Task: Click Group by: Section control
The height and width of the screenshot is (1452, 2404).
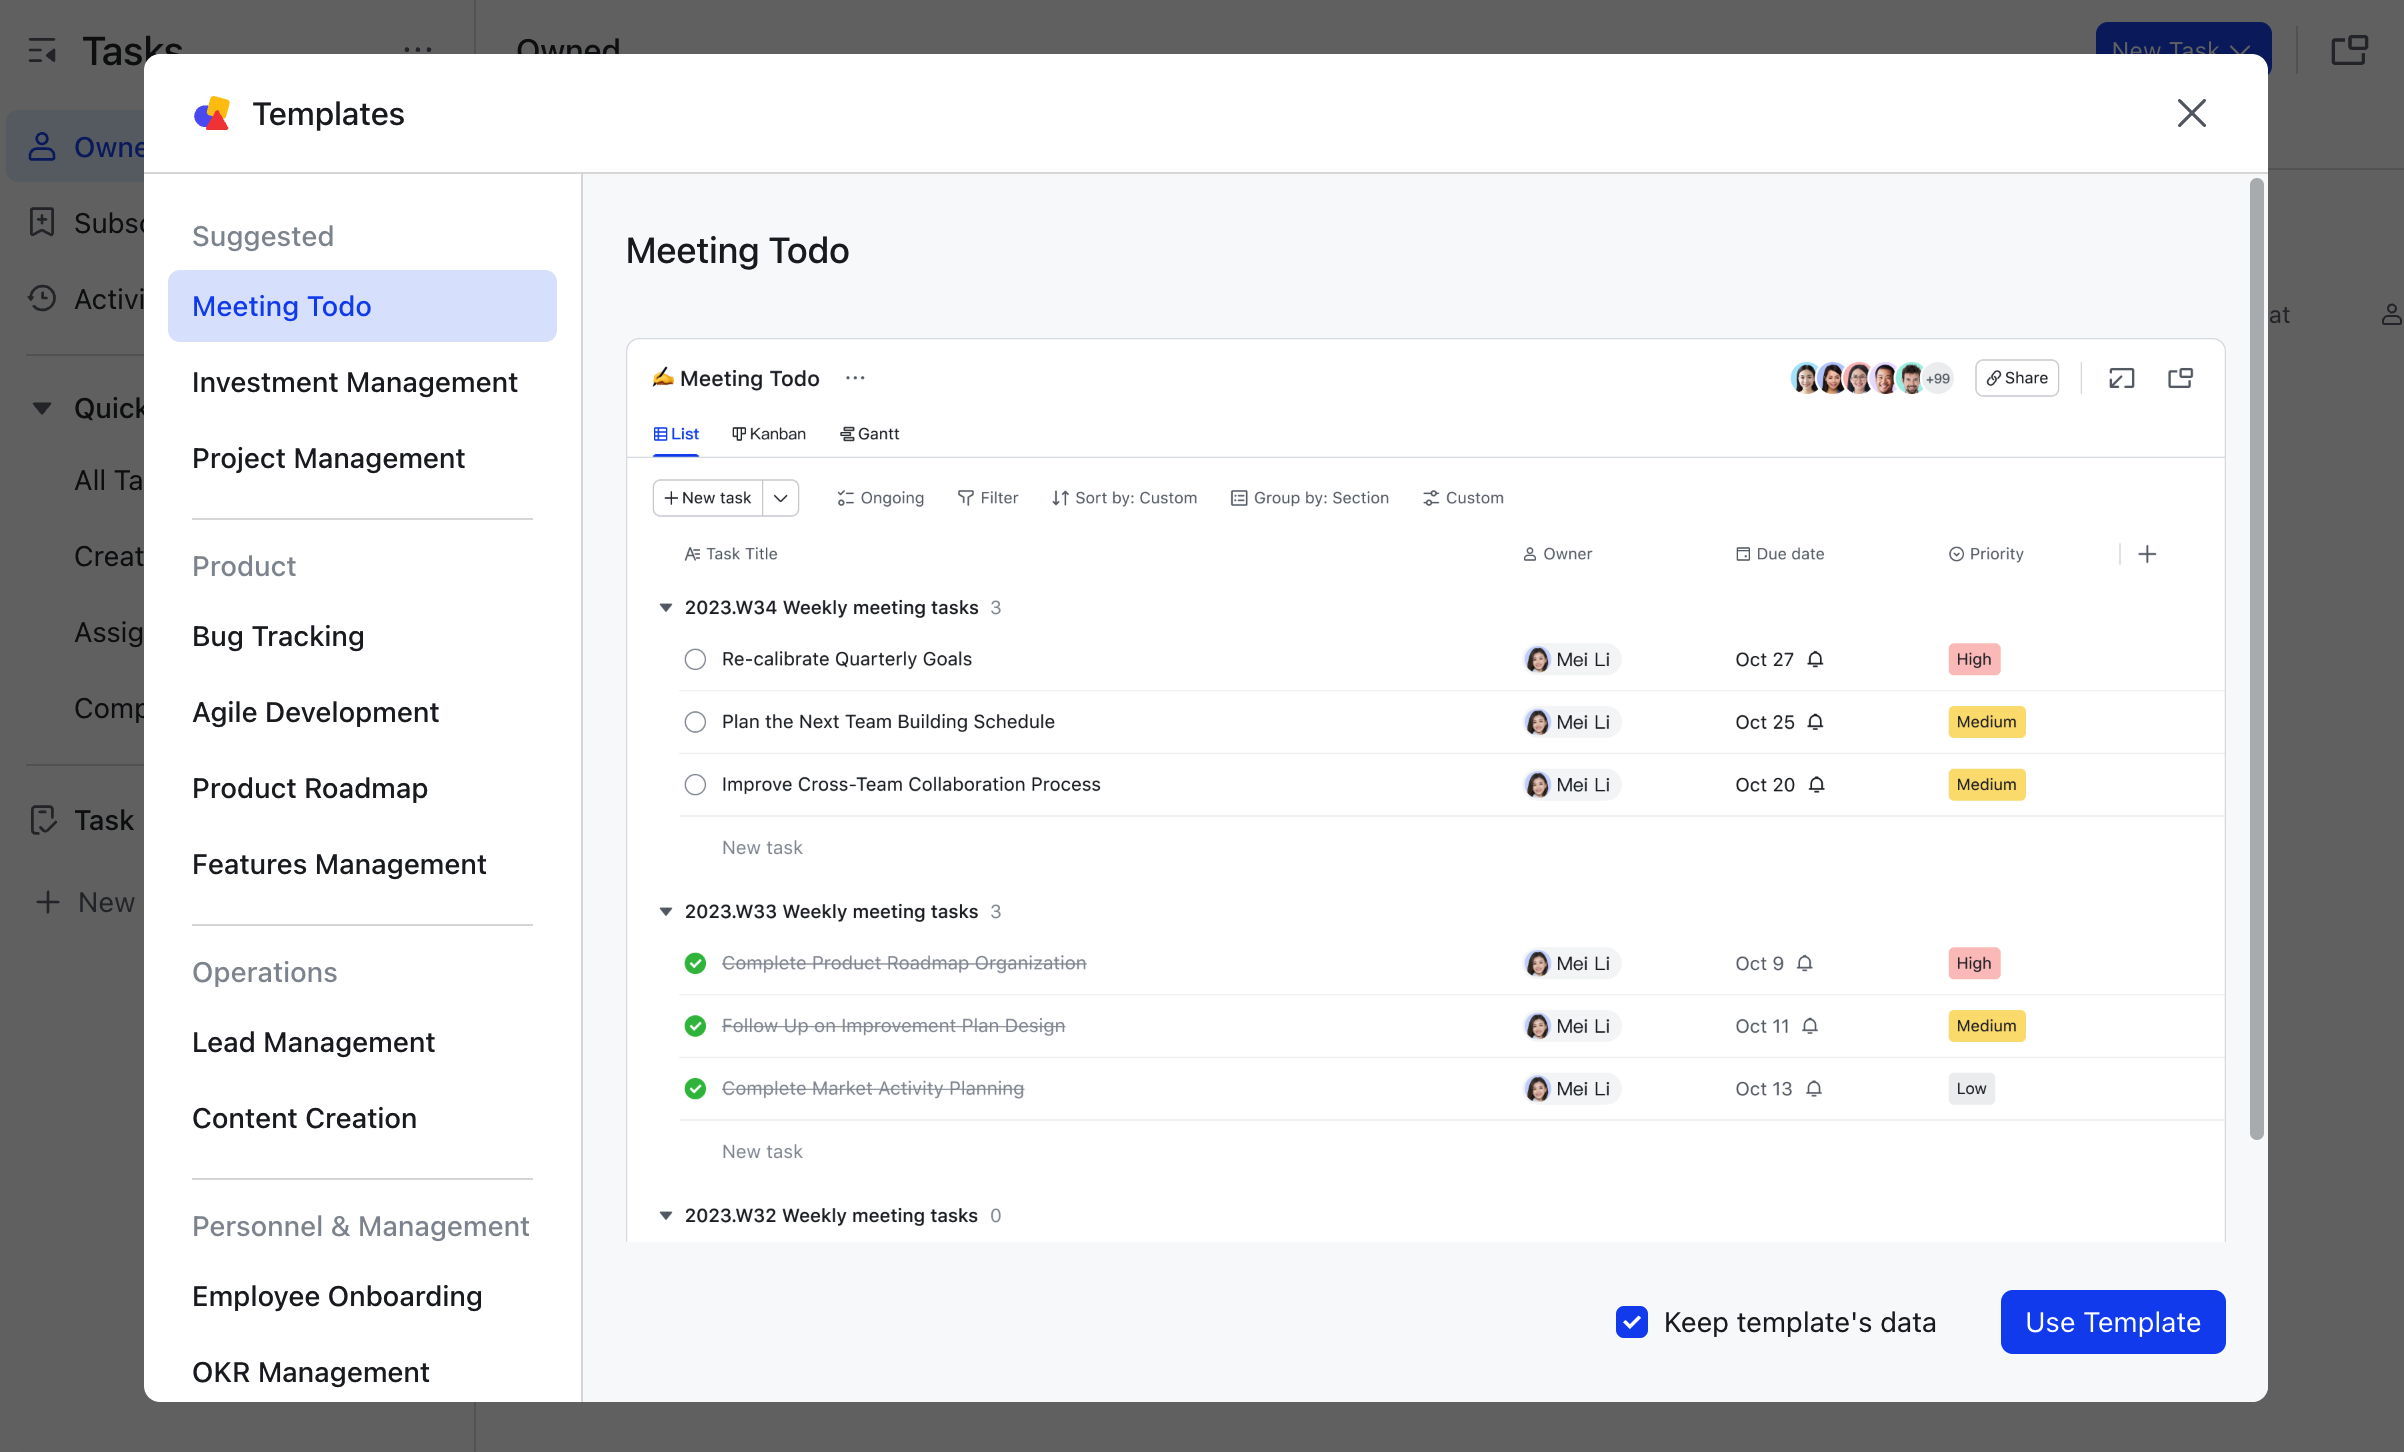Action: (1309, 498)
